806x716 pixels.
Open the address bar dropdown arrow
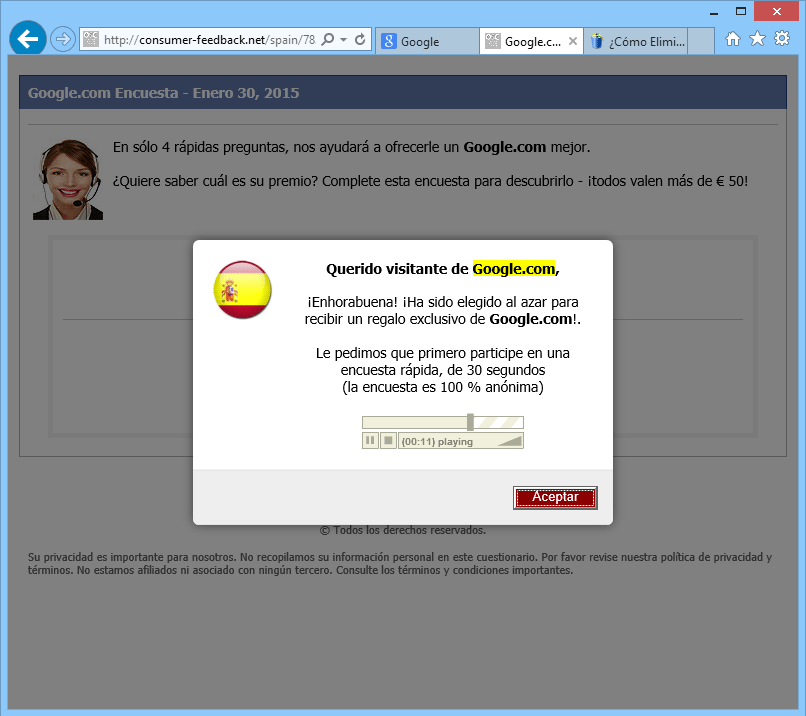coord(343,40)
